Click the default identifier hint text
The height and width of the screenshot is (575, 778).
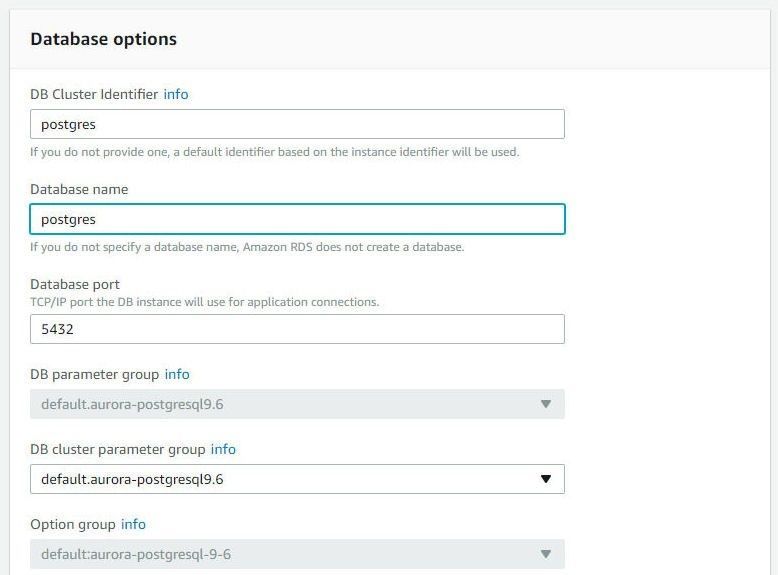(275, 152)
